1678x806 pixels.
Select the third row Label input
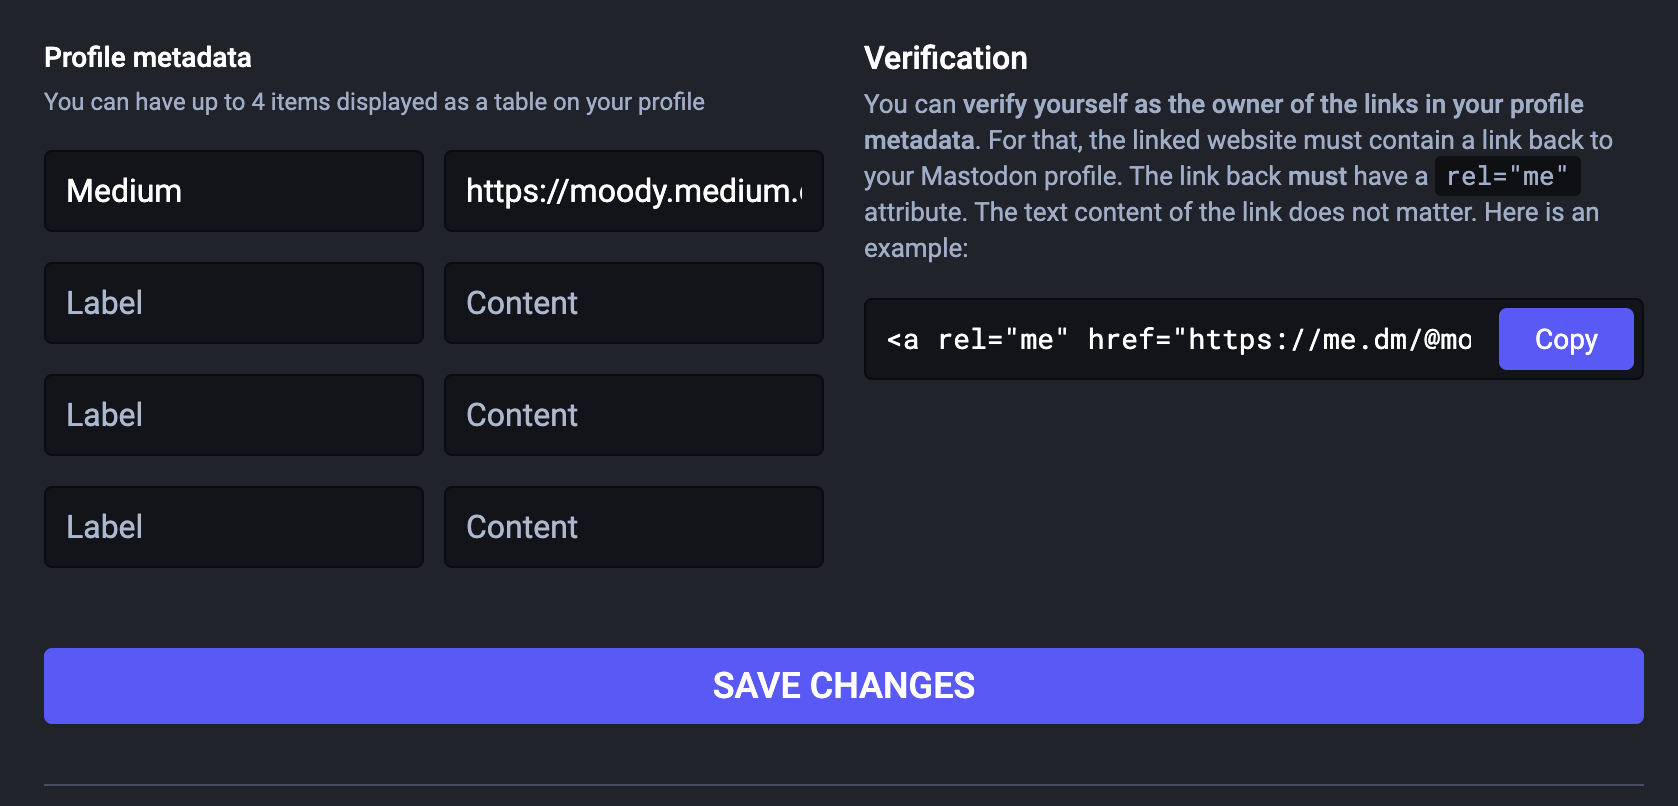234,415
